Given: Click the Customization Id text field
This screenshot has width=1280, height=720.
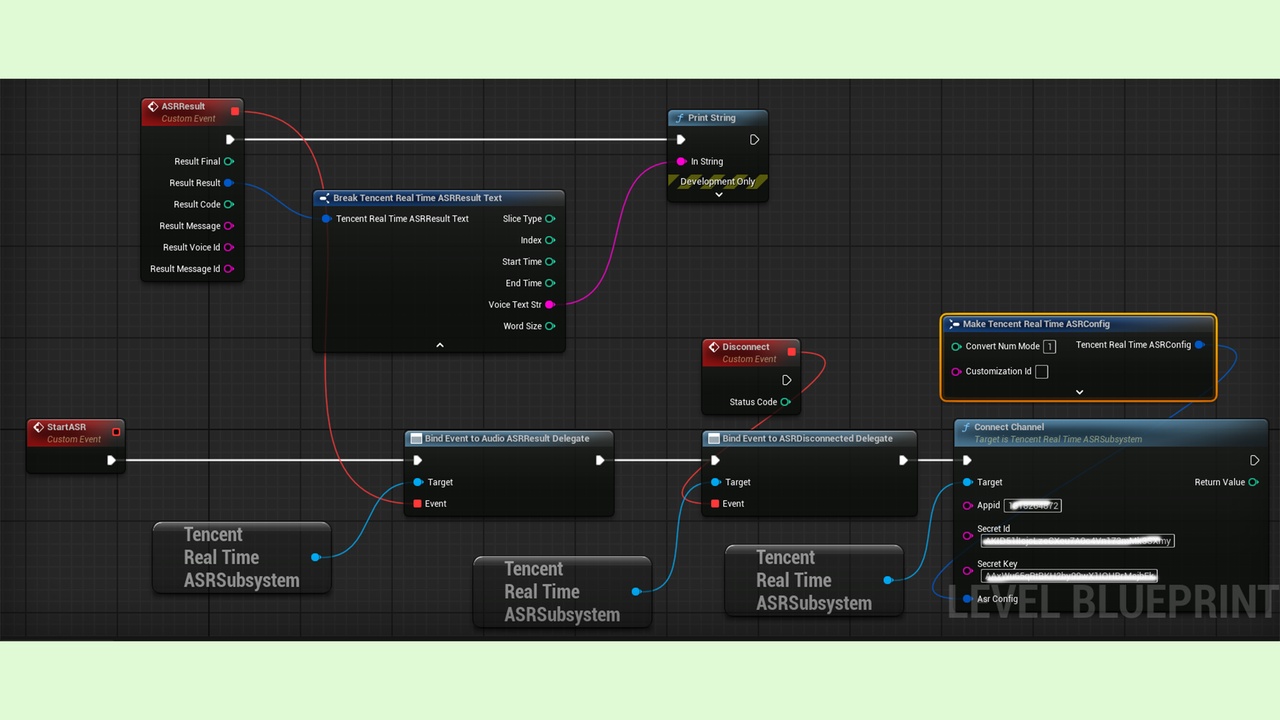Looking at the screenshot, I should 1042,372.
